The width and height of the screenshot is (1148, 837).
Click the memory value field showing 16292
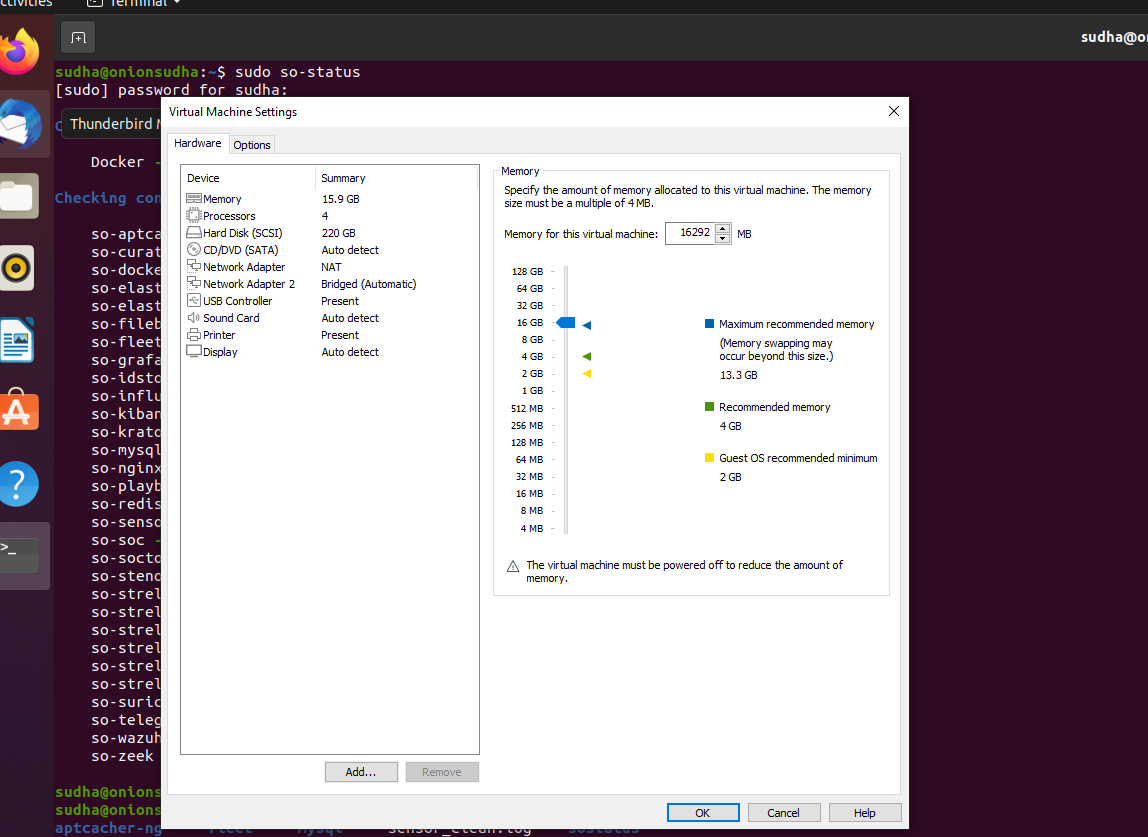pos(690,233)
